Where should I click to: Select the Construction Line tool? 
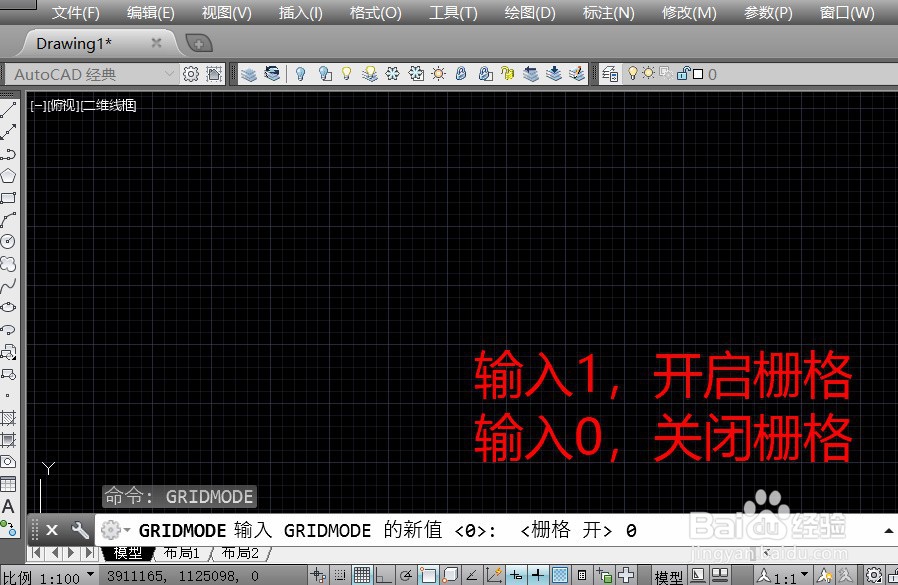(8, 132)
